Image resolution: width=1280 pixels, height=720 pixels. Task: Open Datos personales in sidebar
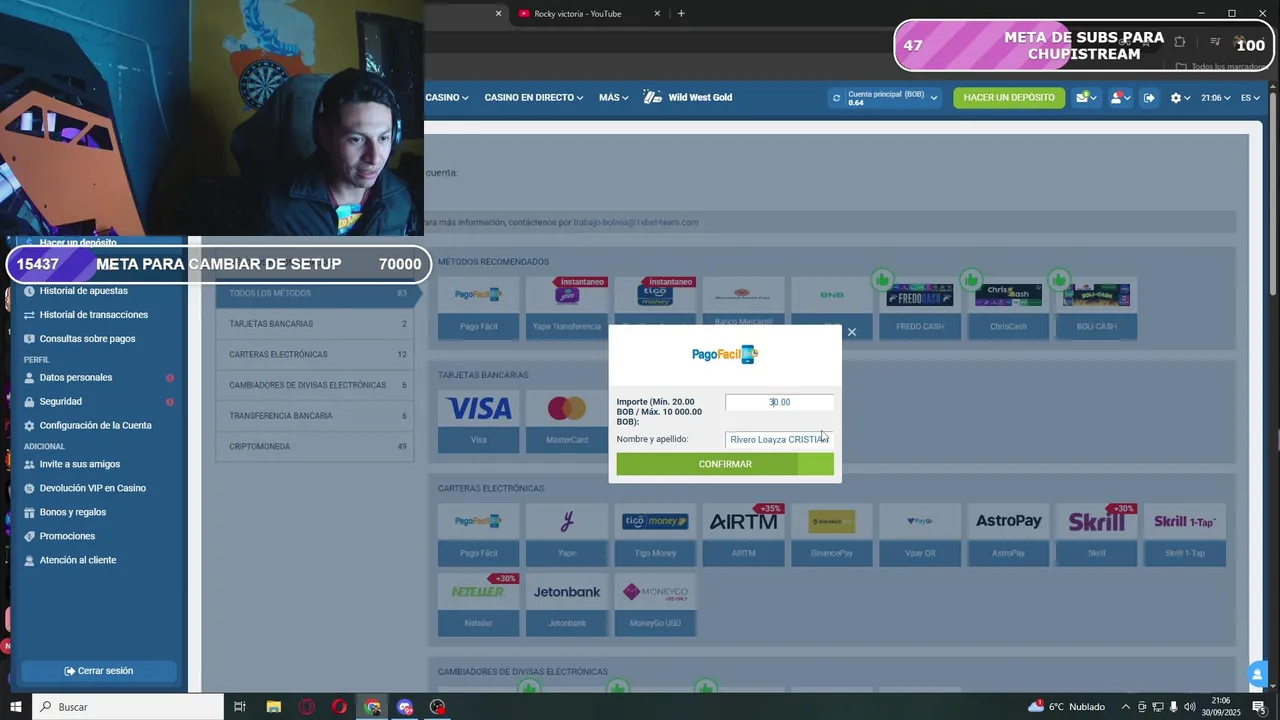[x=76, y=378]
